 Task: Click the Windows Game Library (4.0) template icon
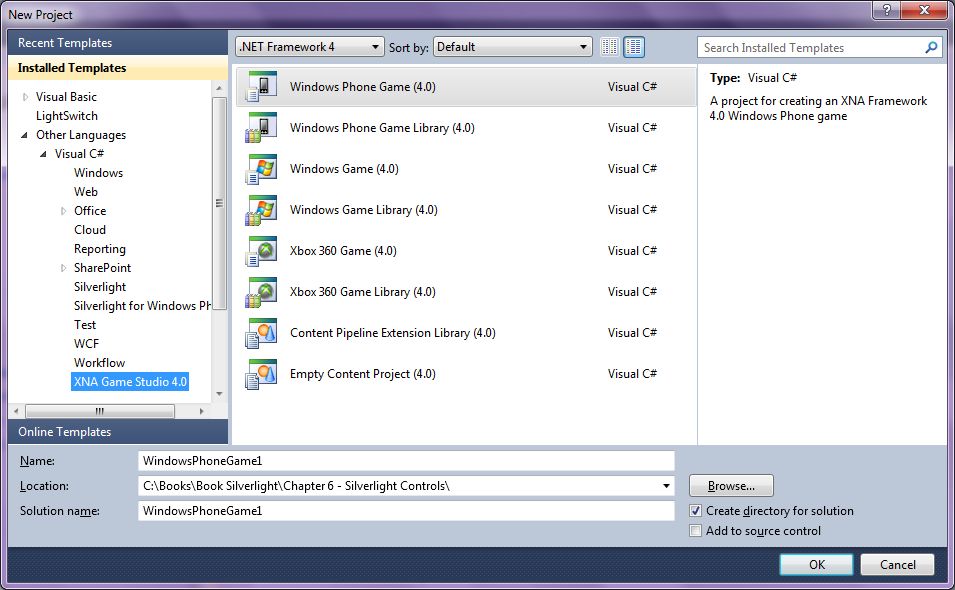click(261, 209)
